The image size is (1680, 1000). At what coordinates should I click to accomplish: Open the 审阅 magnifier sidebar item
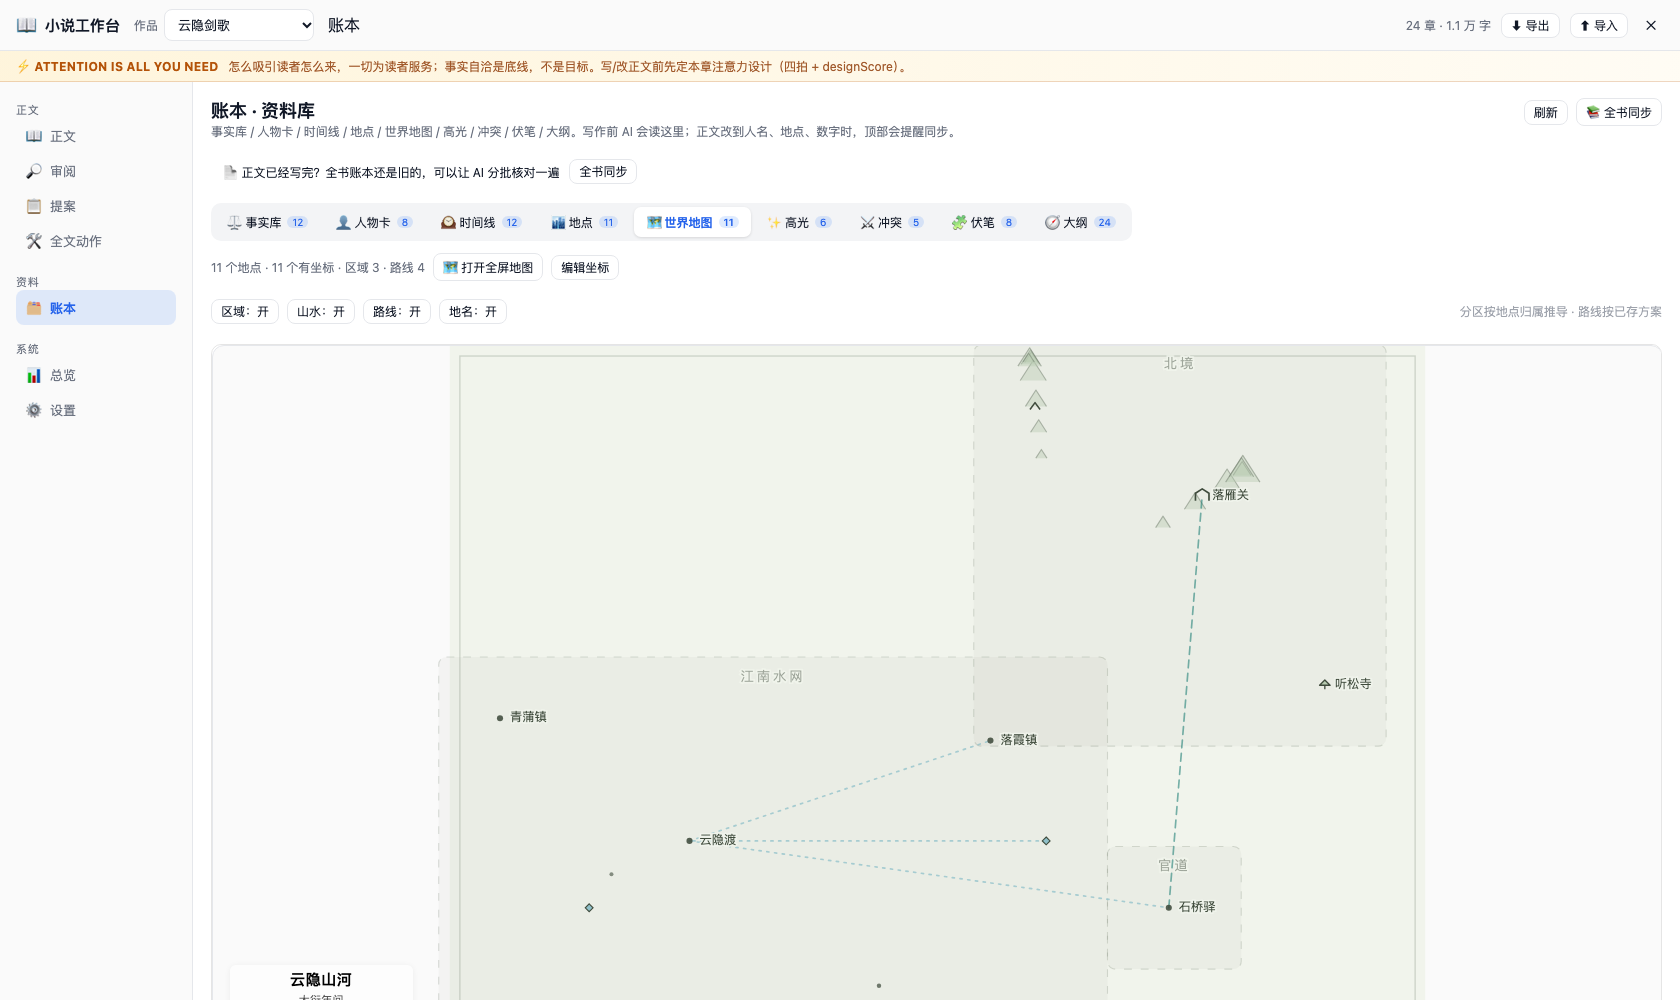[x=96, y=171]
